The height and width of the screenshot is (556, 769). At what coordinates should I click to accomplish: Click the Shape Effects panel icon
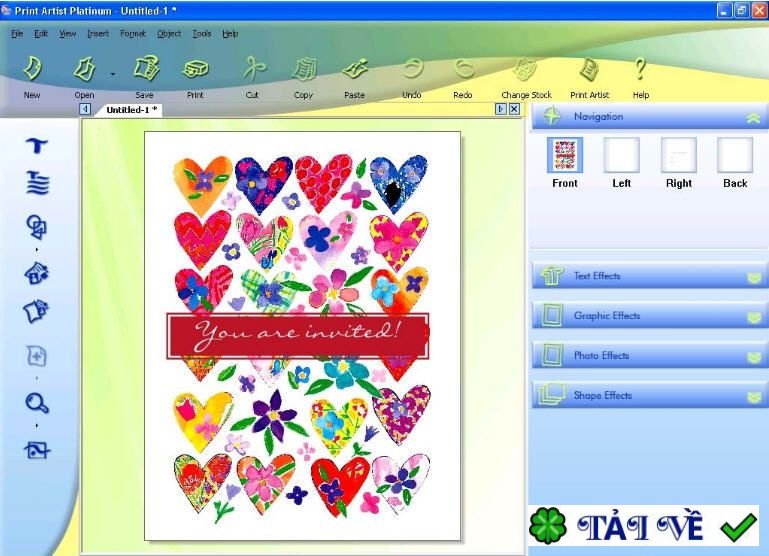(x=552, y=395)
